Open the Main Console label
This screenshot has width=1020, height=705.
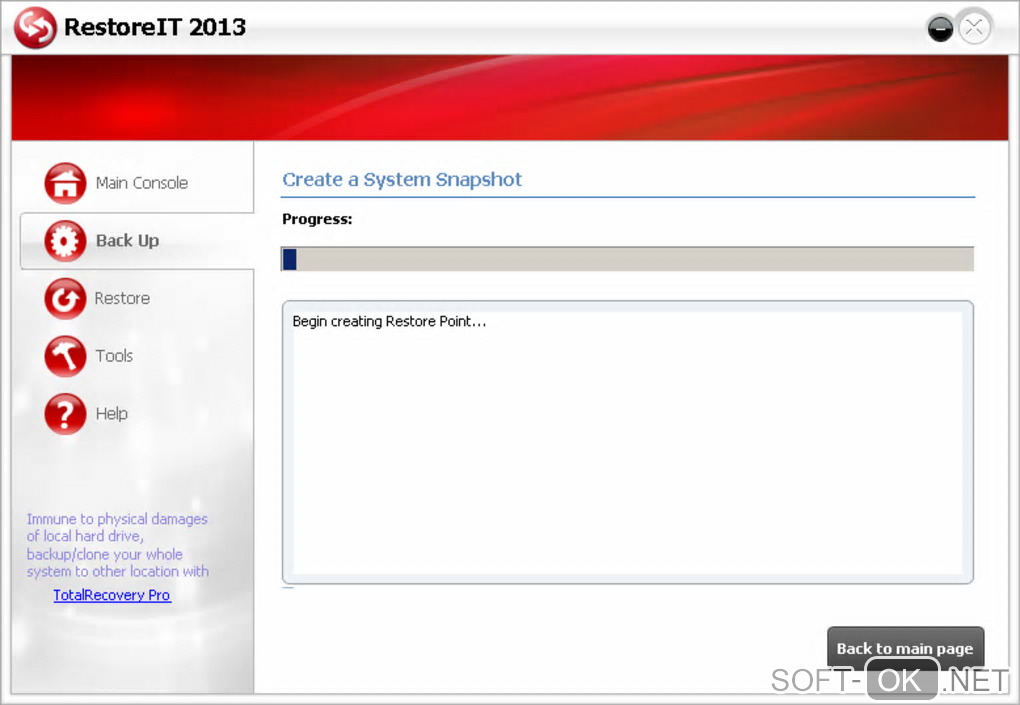[x=142, y=183]
